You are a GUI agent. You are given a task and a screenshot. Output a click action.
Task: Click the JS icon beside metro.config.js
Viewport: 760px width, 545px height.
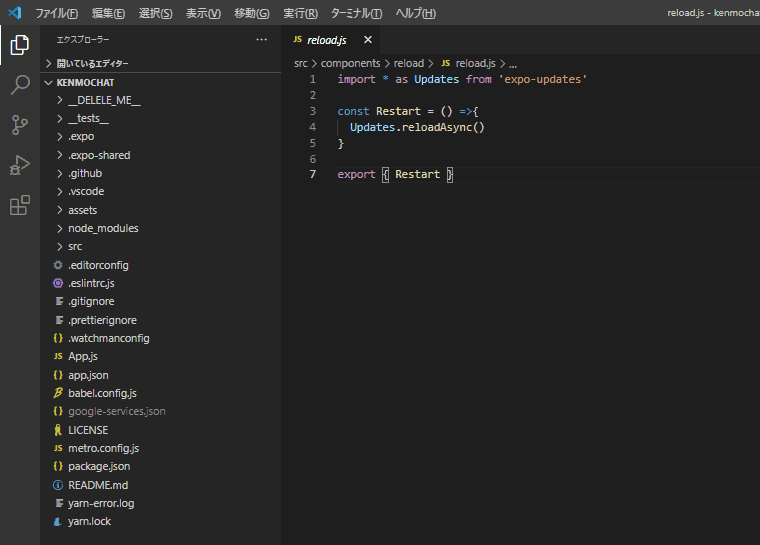(58, 448)
